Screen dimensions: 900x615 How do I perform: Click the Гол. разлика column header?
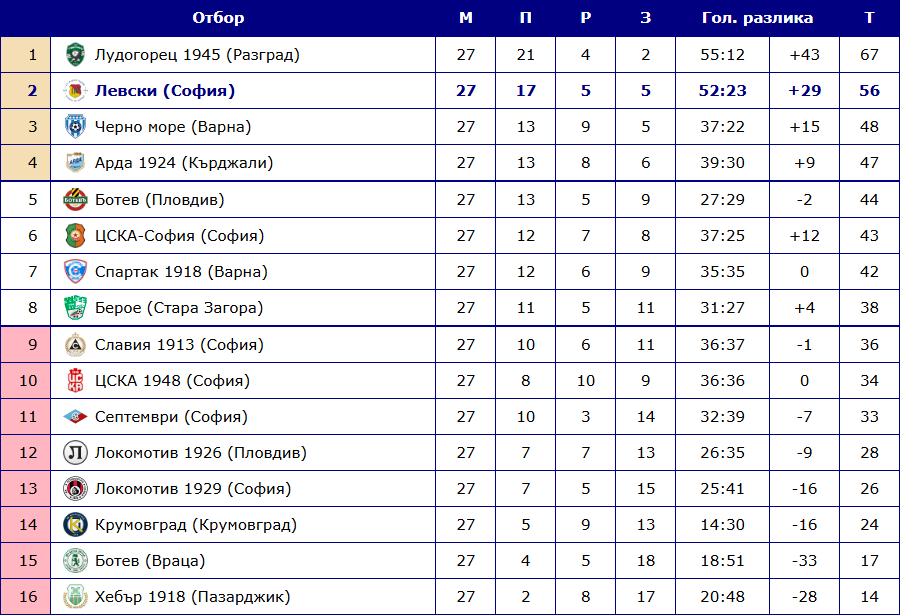[757, 18]
